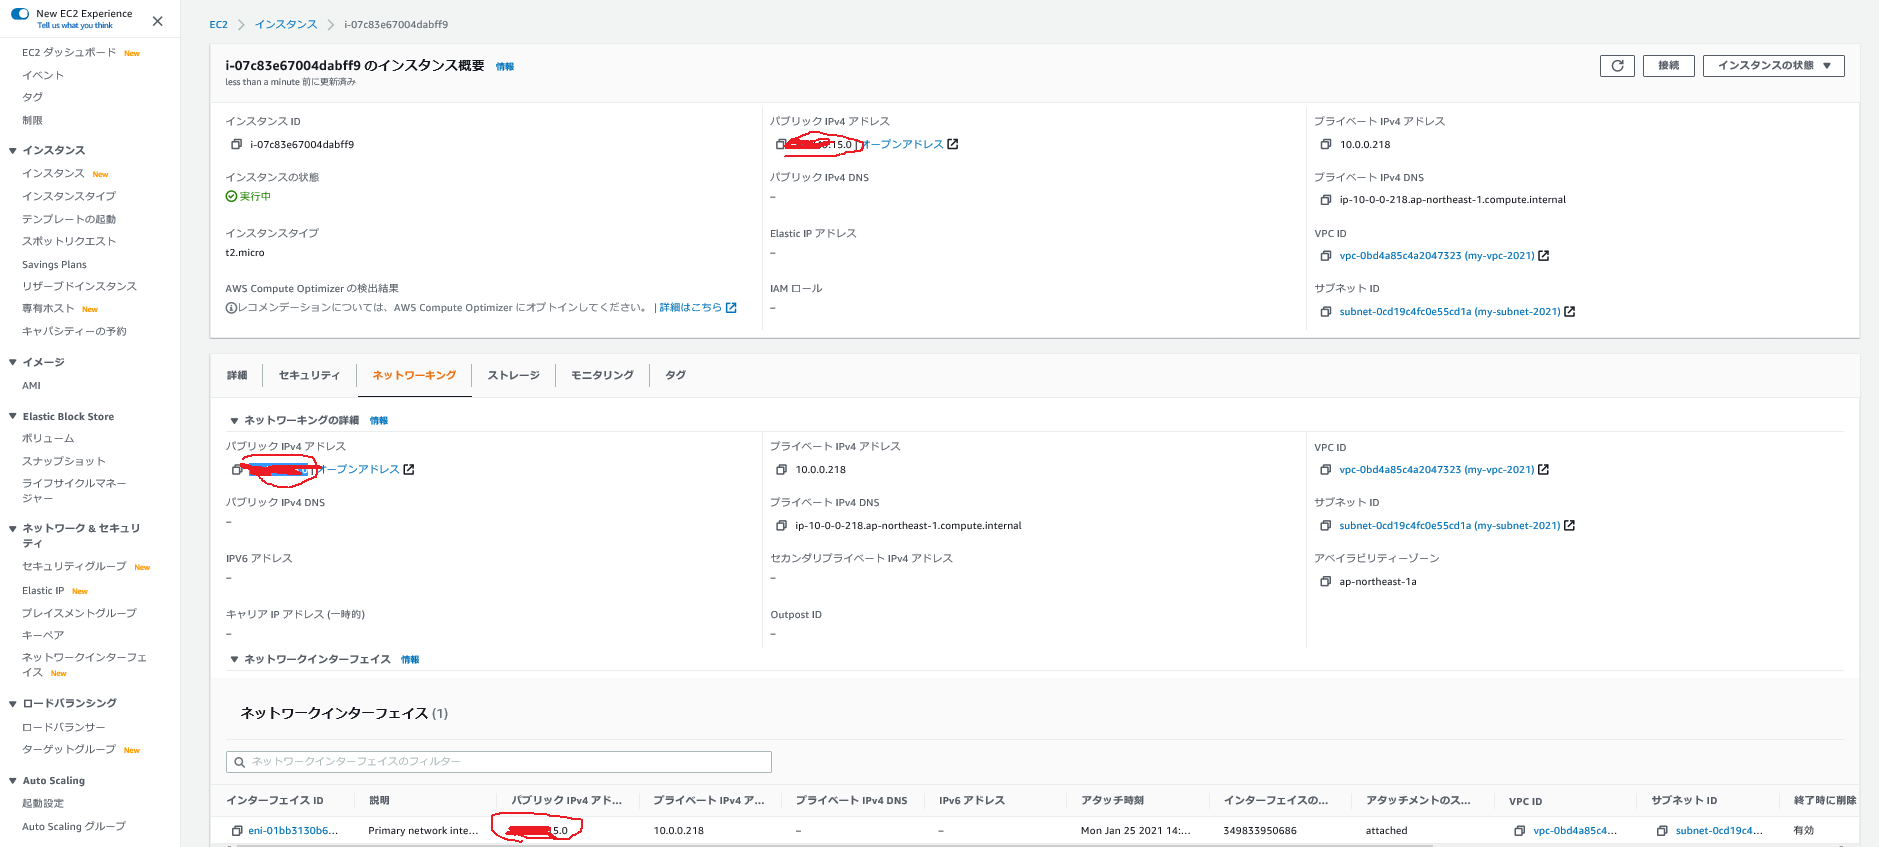Screen dimensions: 1879x847
Task: Open ターゲットグループ in sidebar
Action: (x=69, y=750)
